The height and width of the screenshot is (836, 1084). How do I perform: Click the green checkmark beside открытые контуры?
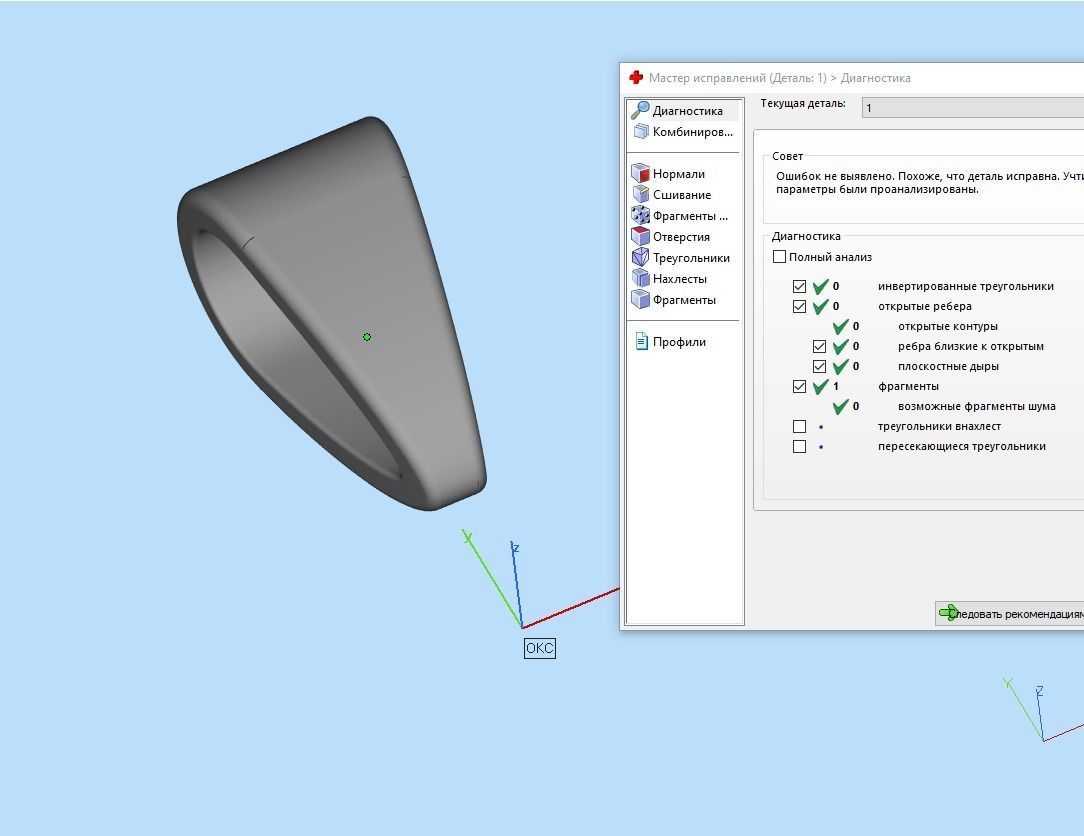click(841, 326)
